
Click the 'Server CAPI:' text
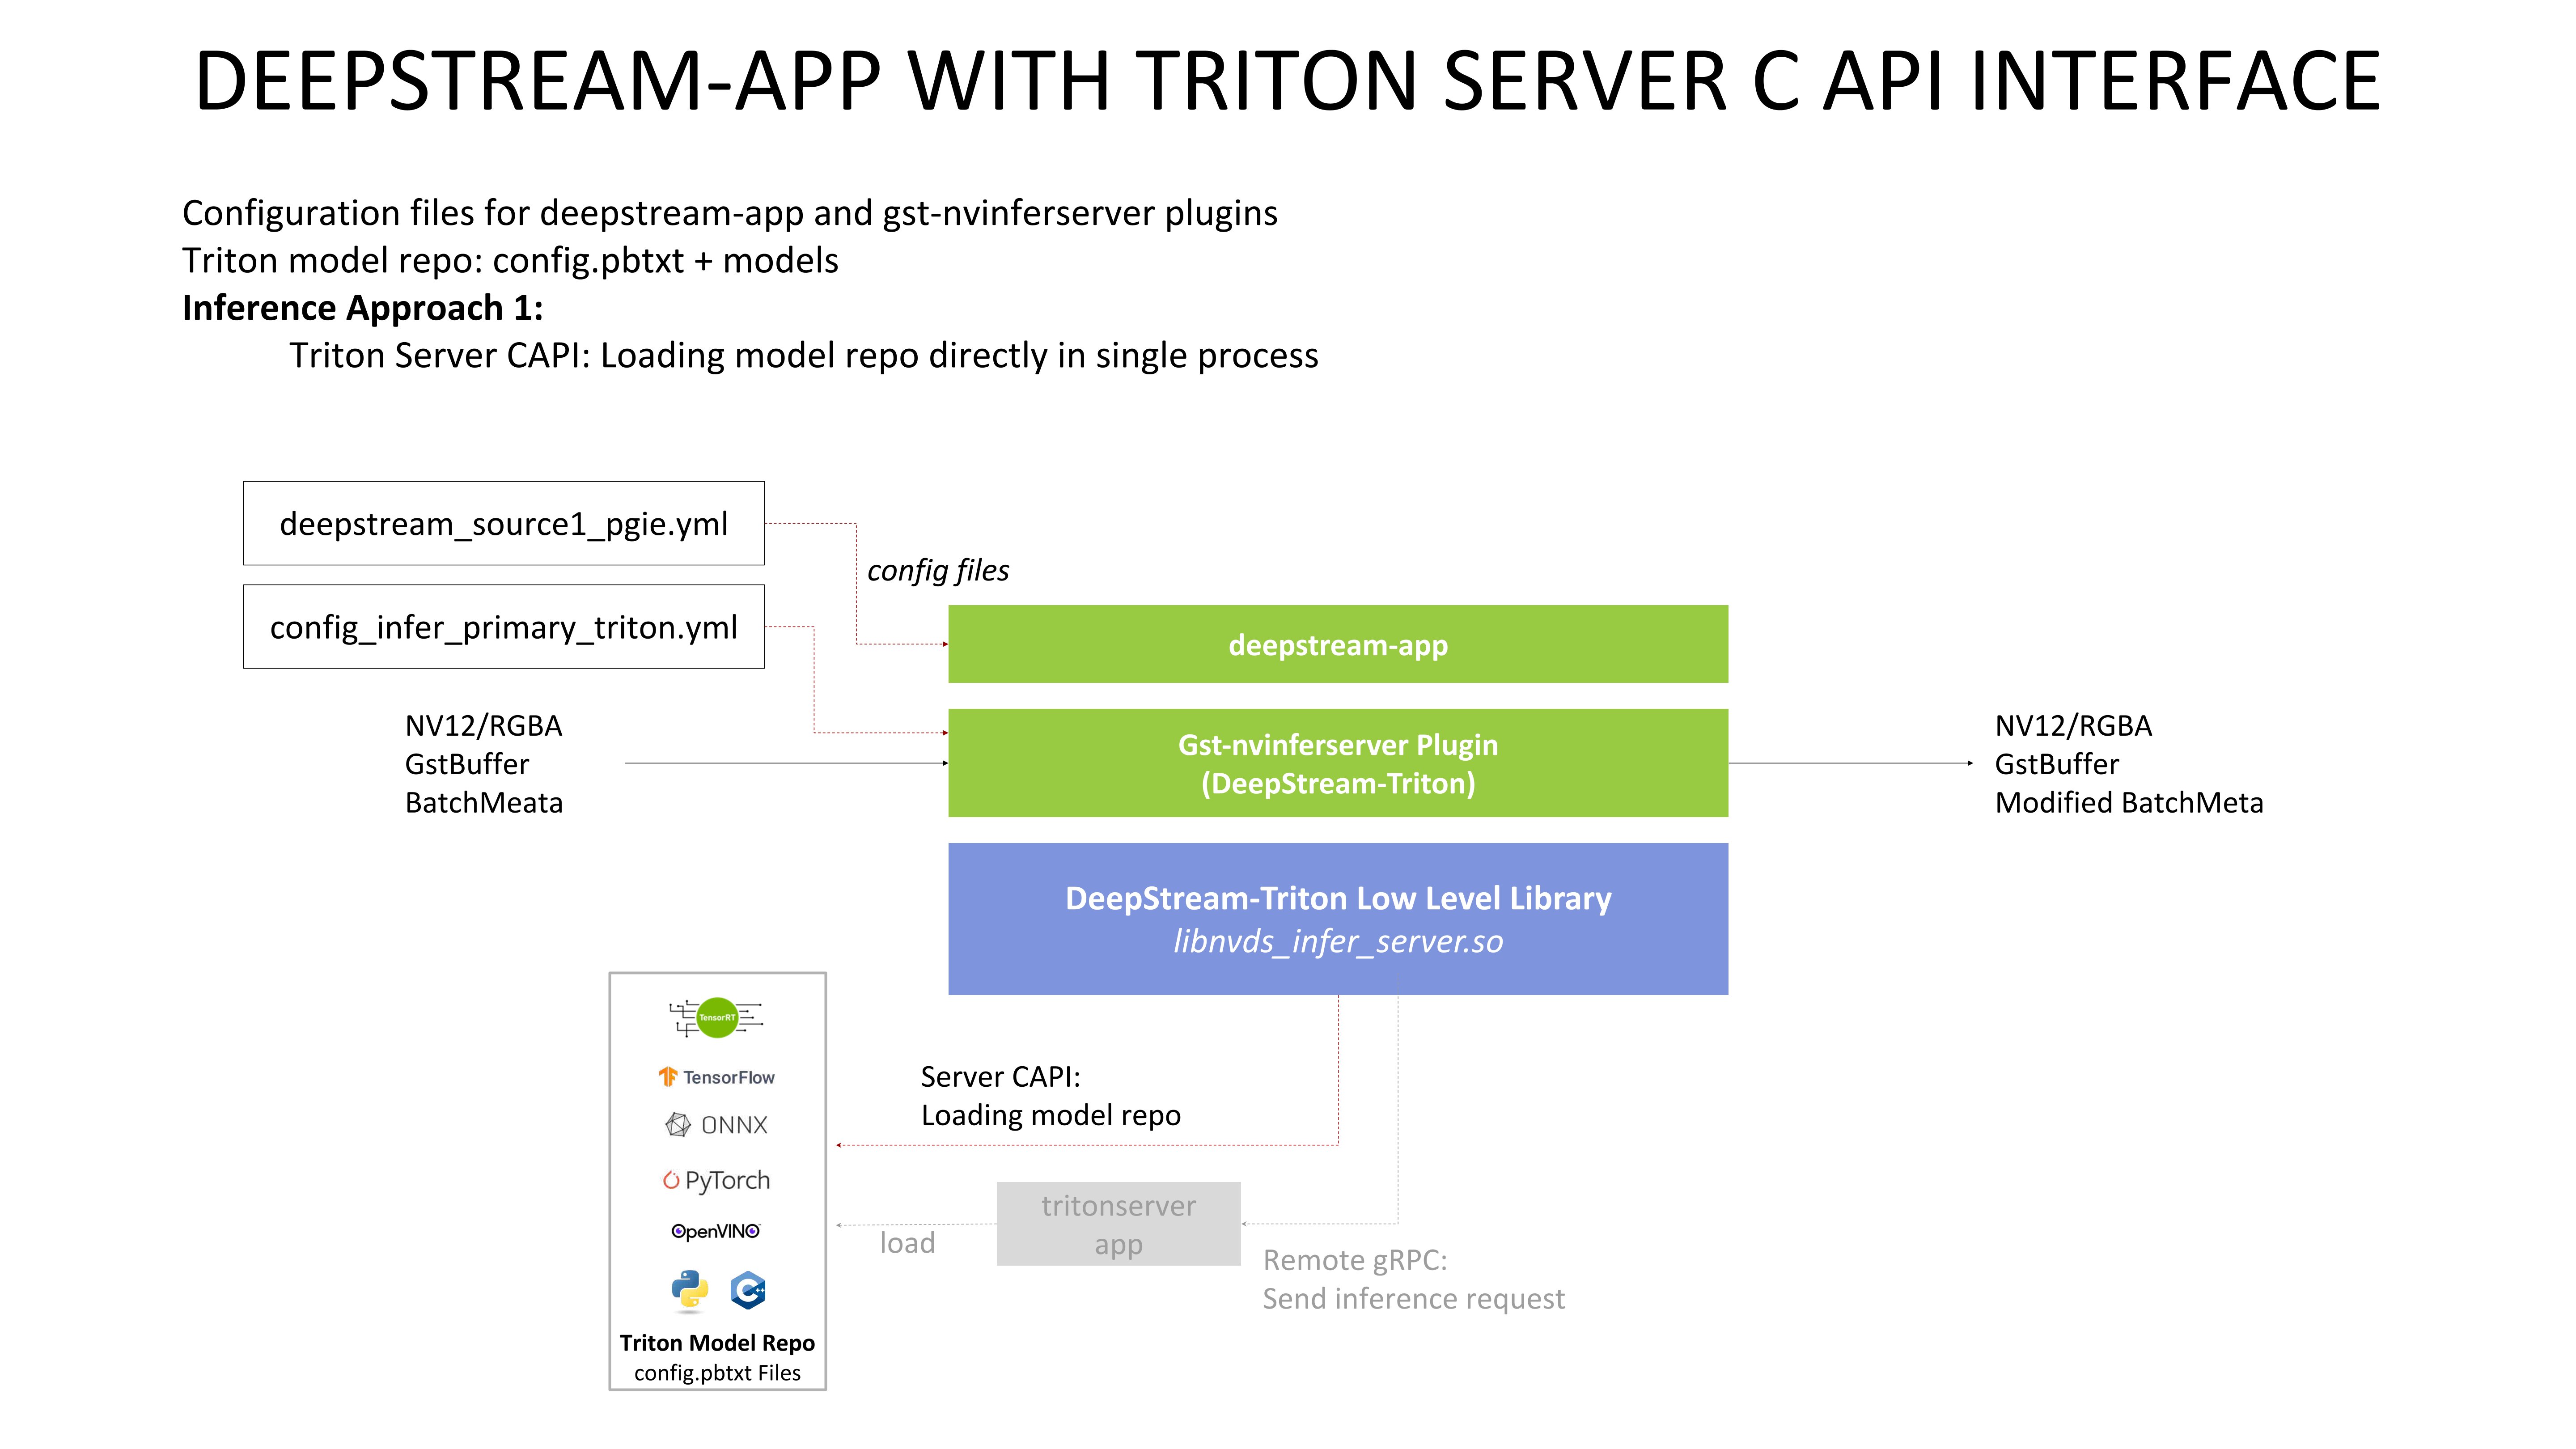point(1000,1077)
